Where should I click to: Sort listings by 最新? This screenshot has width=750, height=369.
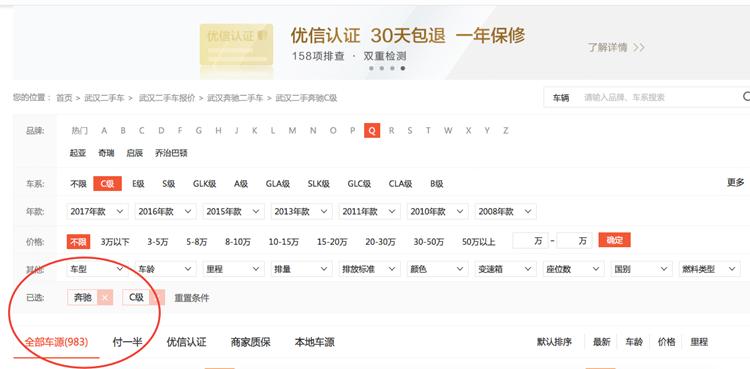[x=602, y=342]
